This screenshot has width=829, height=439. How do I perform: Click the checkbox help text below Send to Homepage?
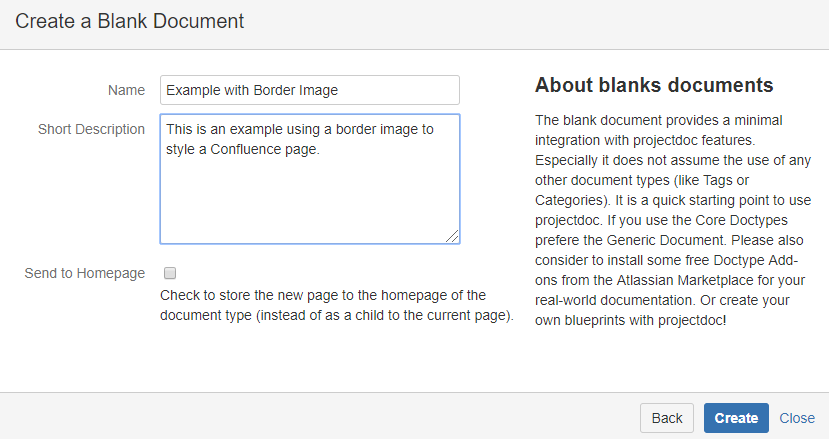click(336, 306)
